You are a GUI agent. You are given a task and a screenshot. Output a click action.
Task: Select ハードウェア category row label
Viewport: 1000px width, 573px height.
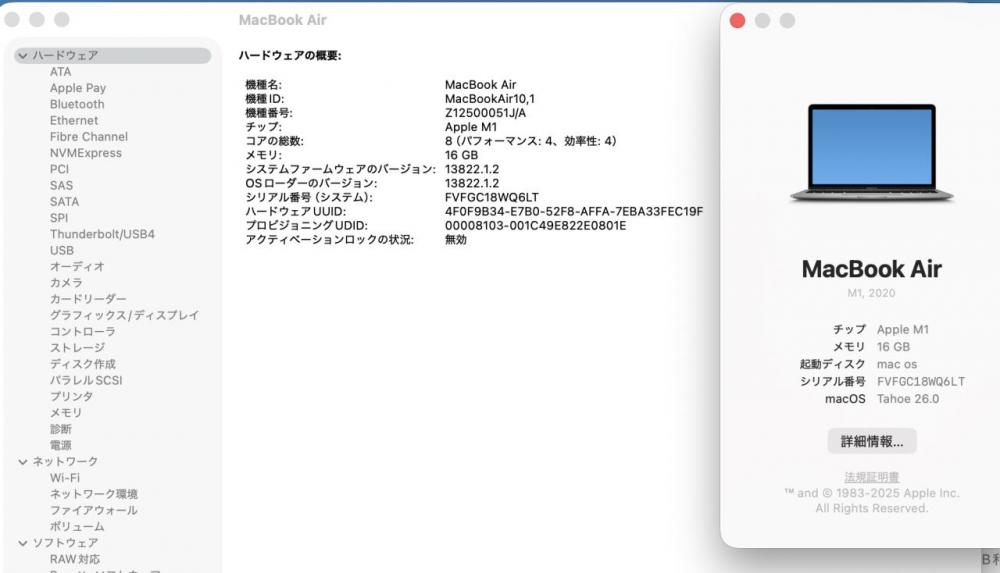point(66,56)
